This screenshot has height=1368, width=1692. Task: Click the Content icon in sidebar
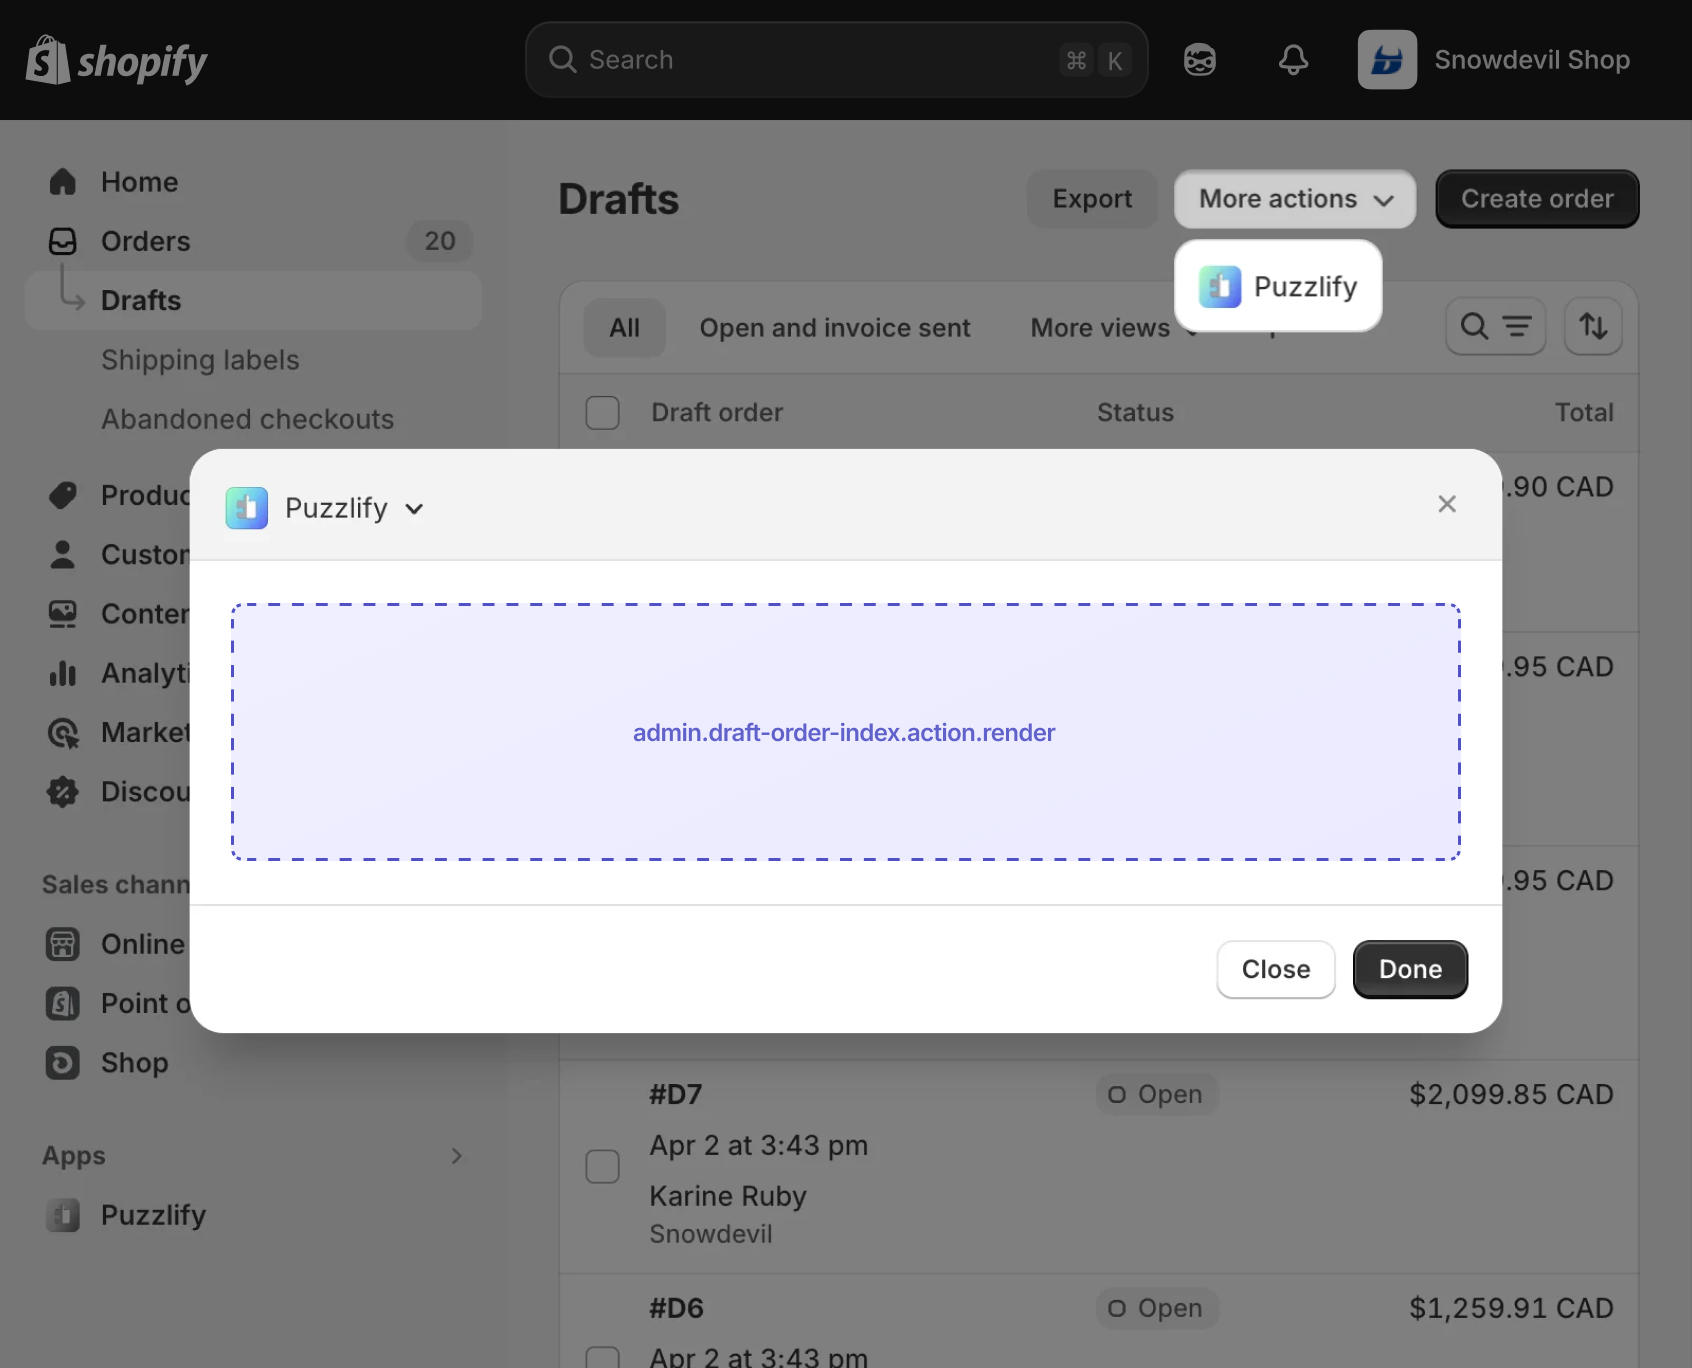63,613
